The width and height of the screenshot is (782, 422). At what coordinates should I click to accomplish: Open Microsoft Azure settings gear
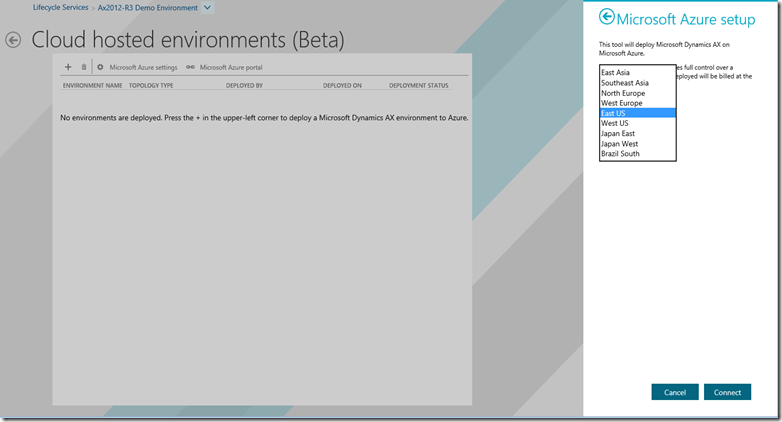tap(100, 67)
